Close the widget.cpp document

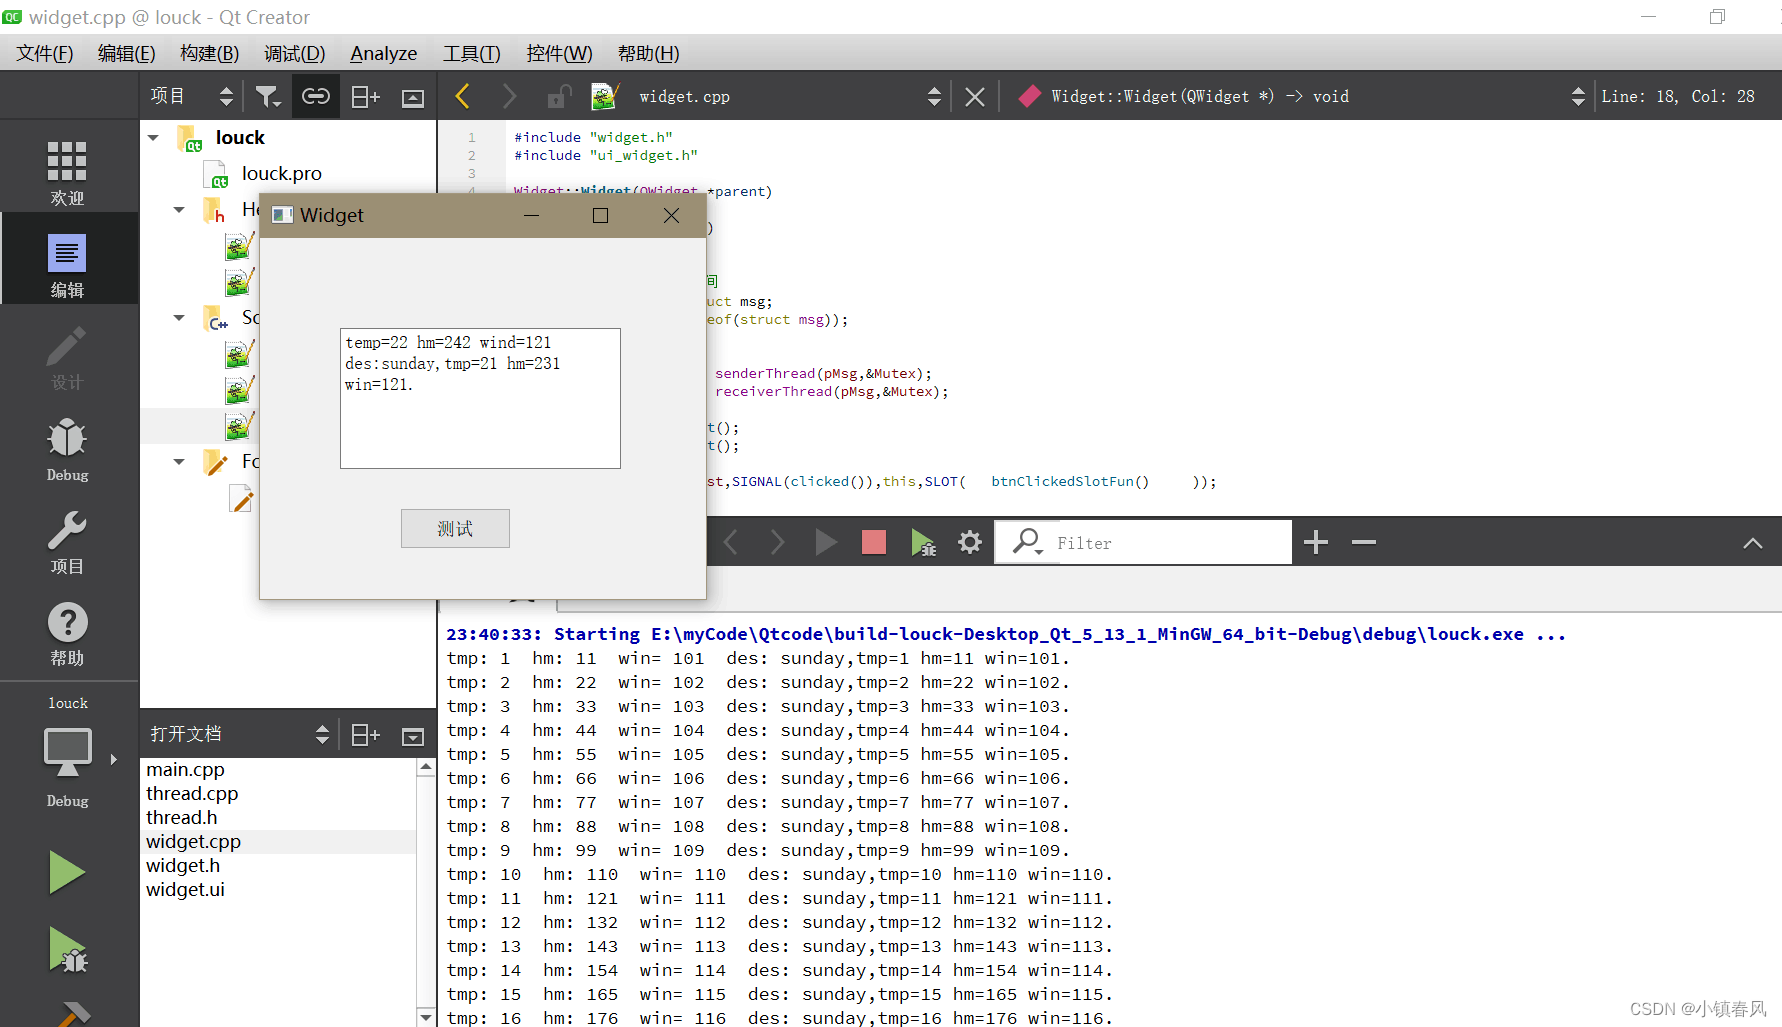click(x=974, y=96)
